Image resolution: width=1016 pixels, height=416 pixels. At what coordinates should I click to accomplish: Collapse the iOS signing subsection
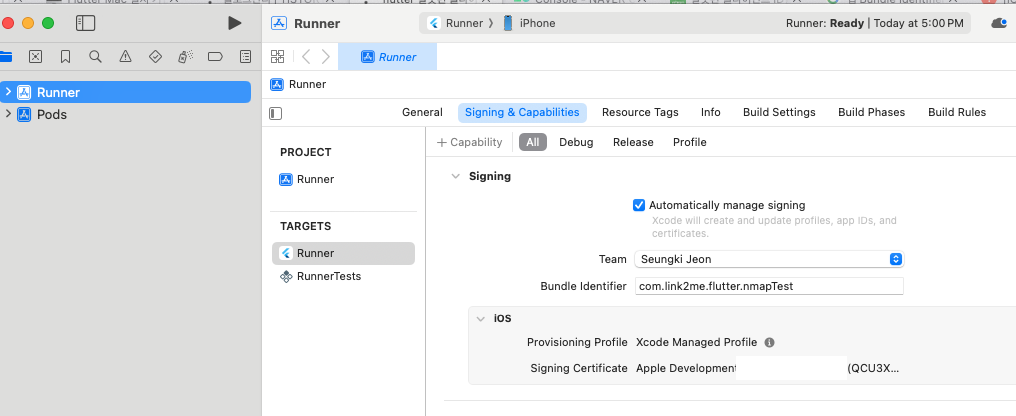[480, 319]
